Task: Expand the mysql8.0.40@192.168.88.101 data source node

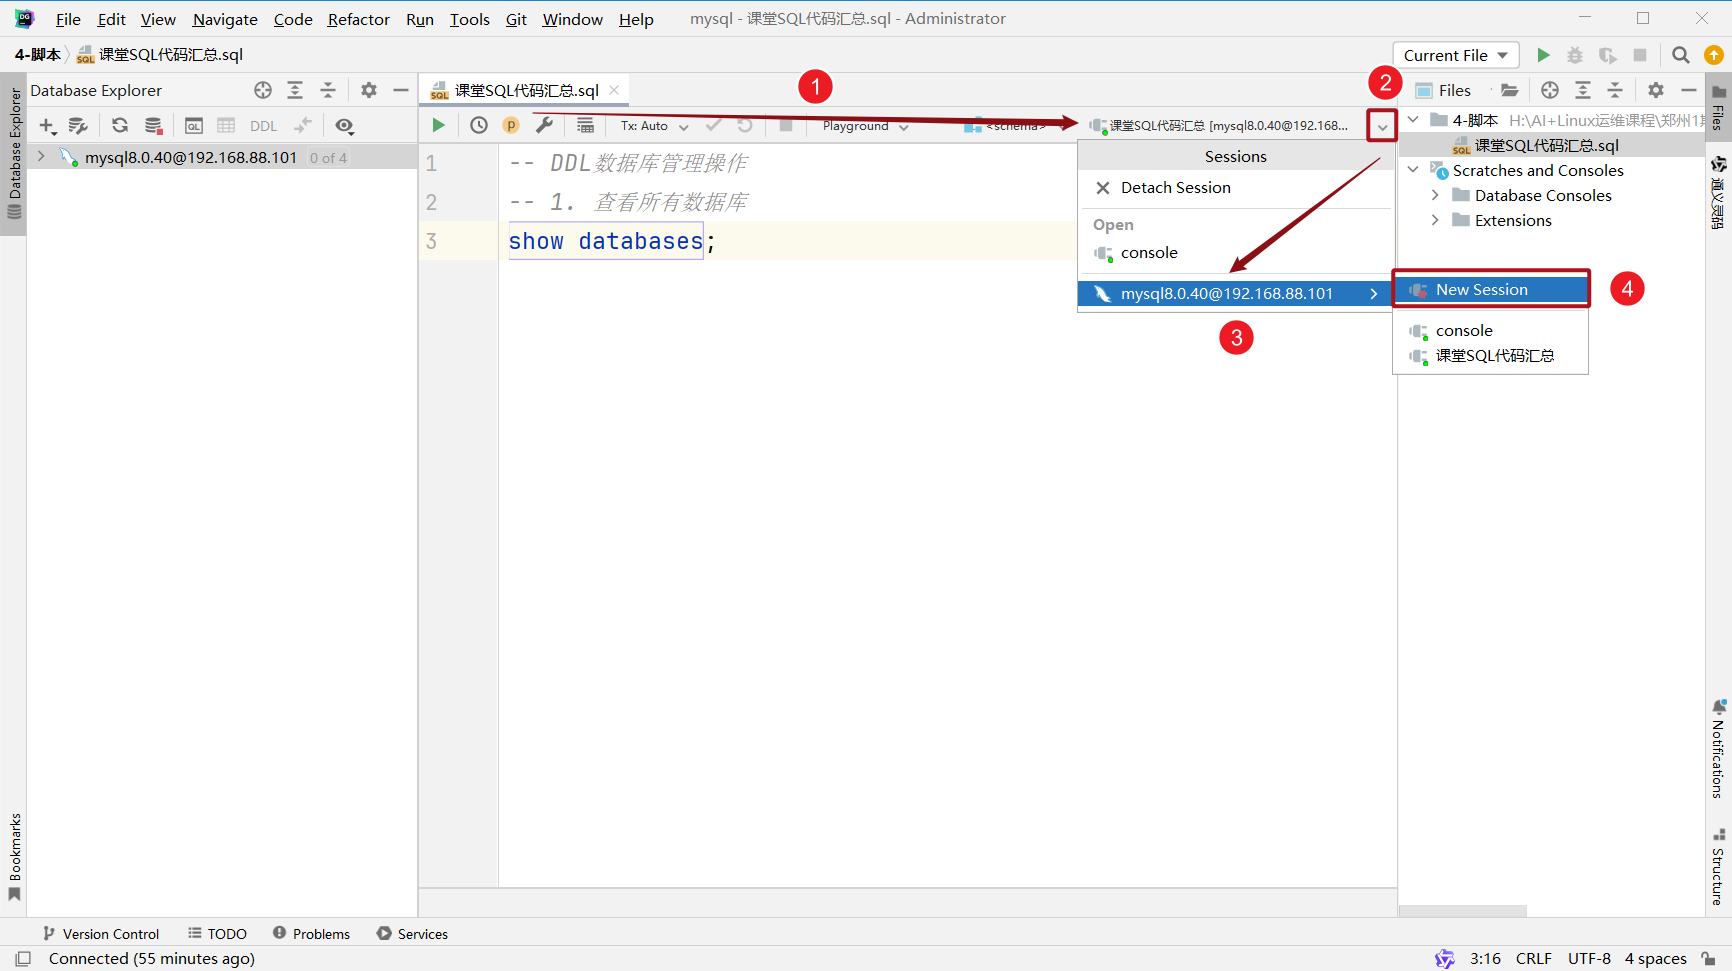Action: pyautogui.click(x=41, y=157)
